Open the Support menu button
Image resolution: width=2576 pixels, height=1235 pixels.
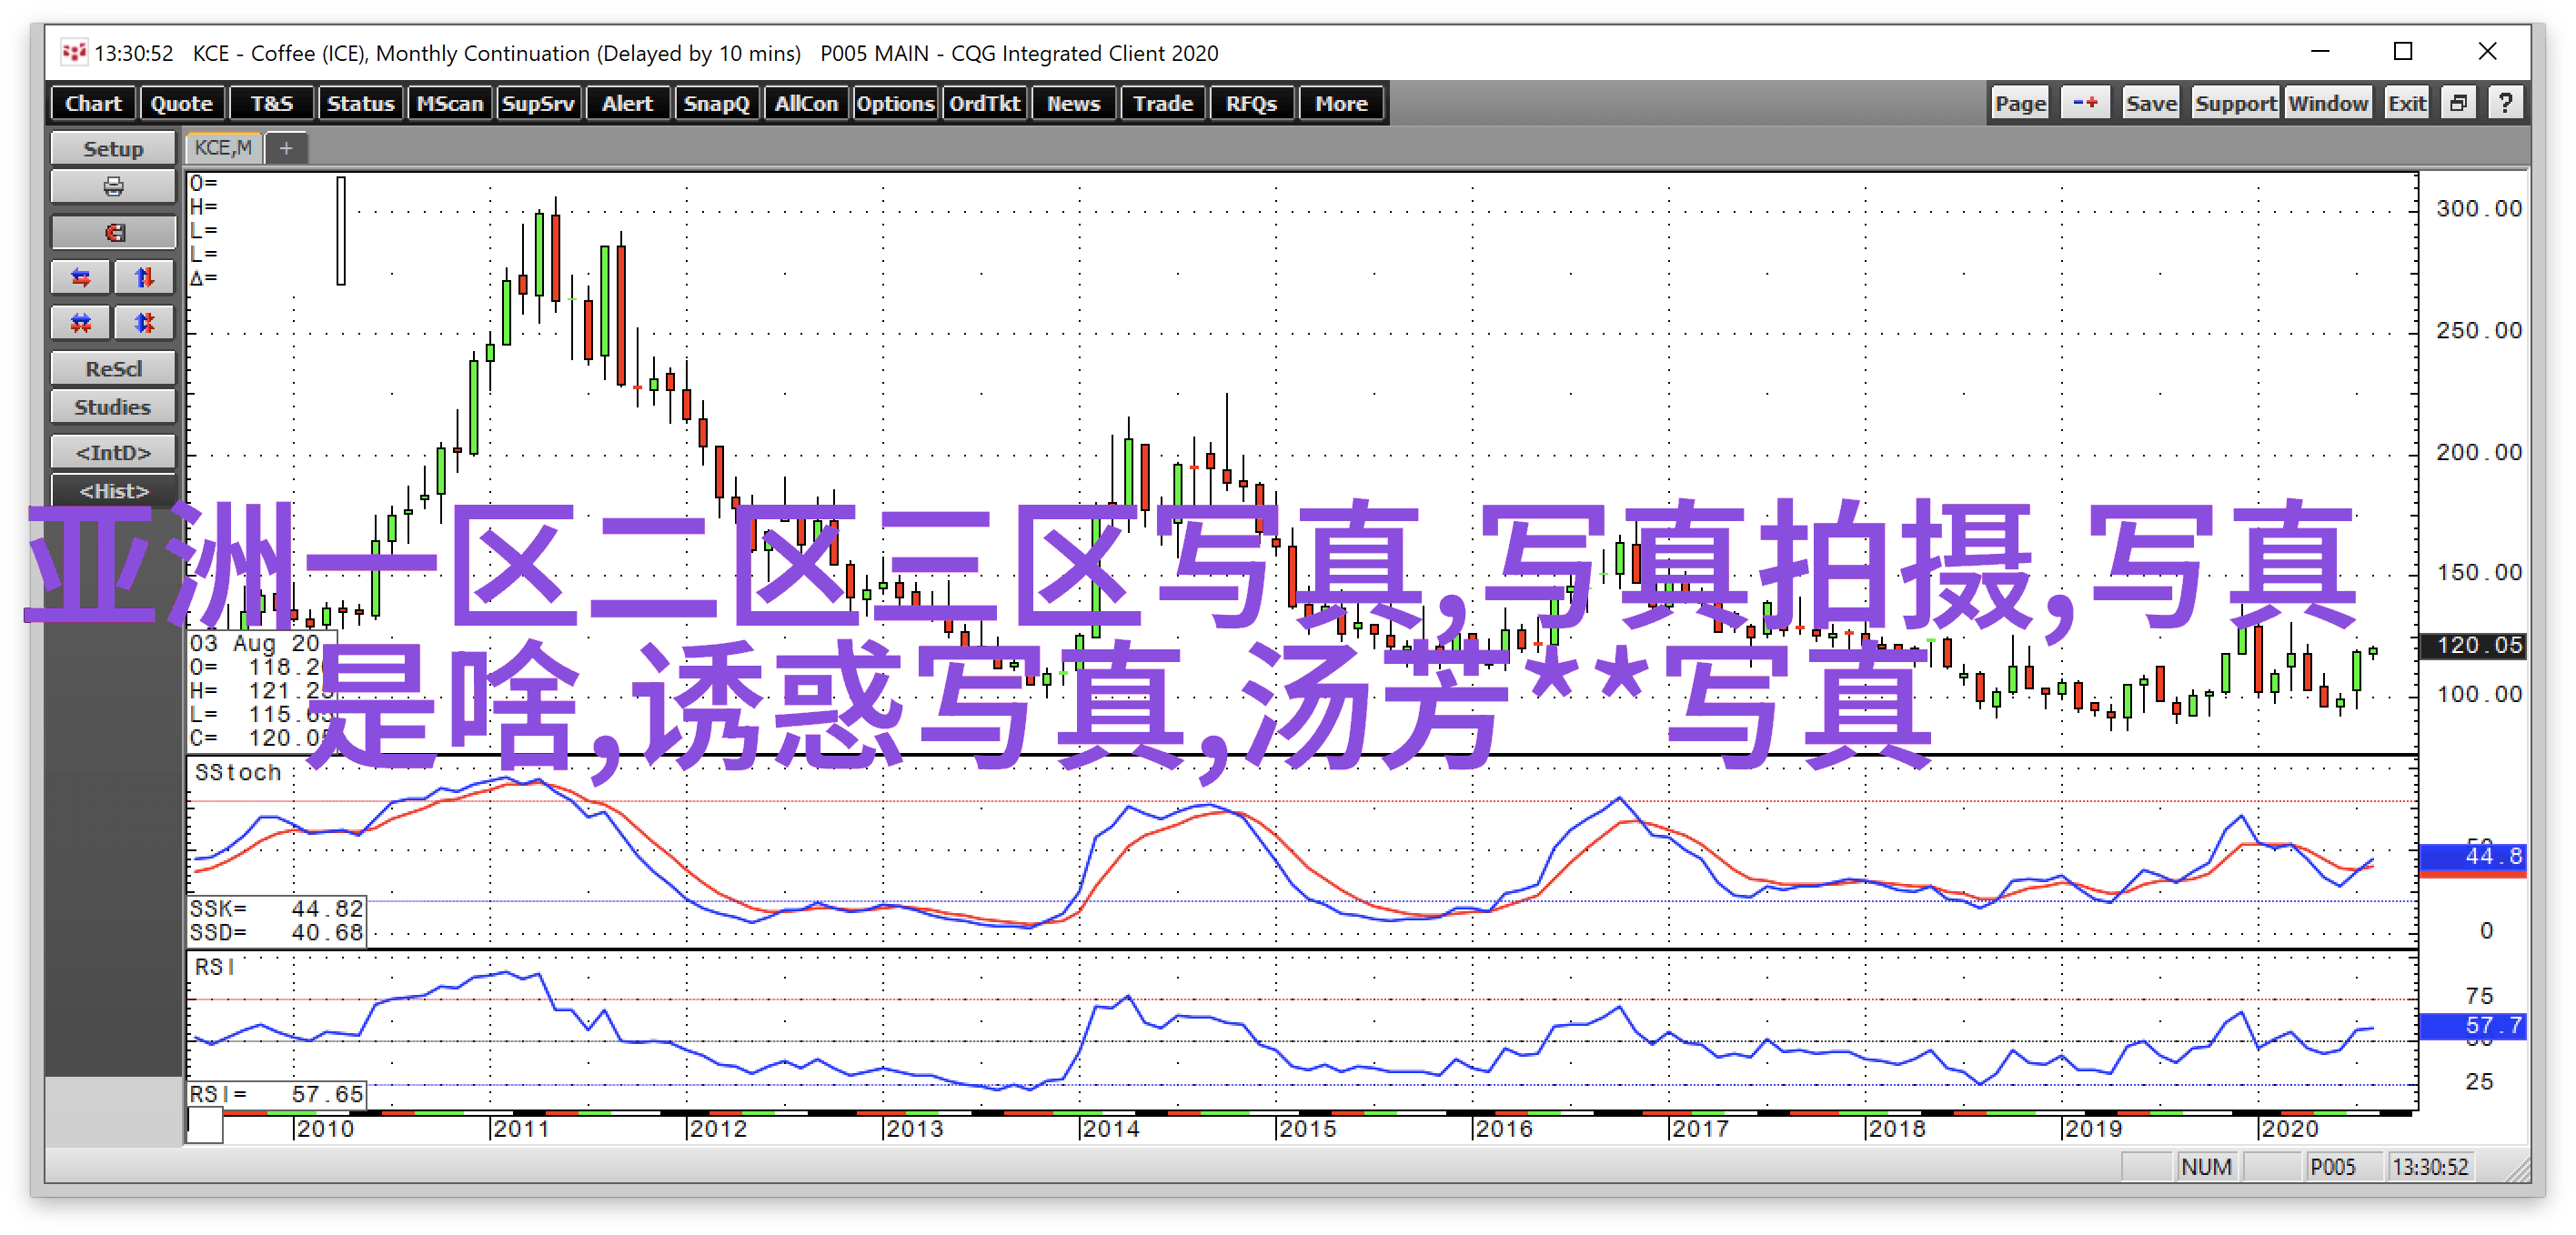click(x=2235, y=103)
